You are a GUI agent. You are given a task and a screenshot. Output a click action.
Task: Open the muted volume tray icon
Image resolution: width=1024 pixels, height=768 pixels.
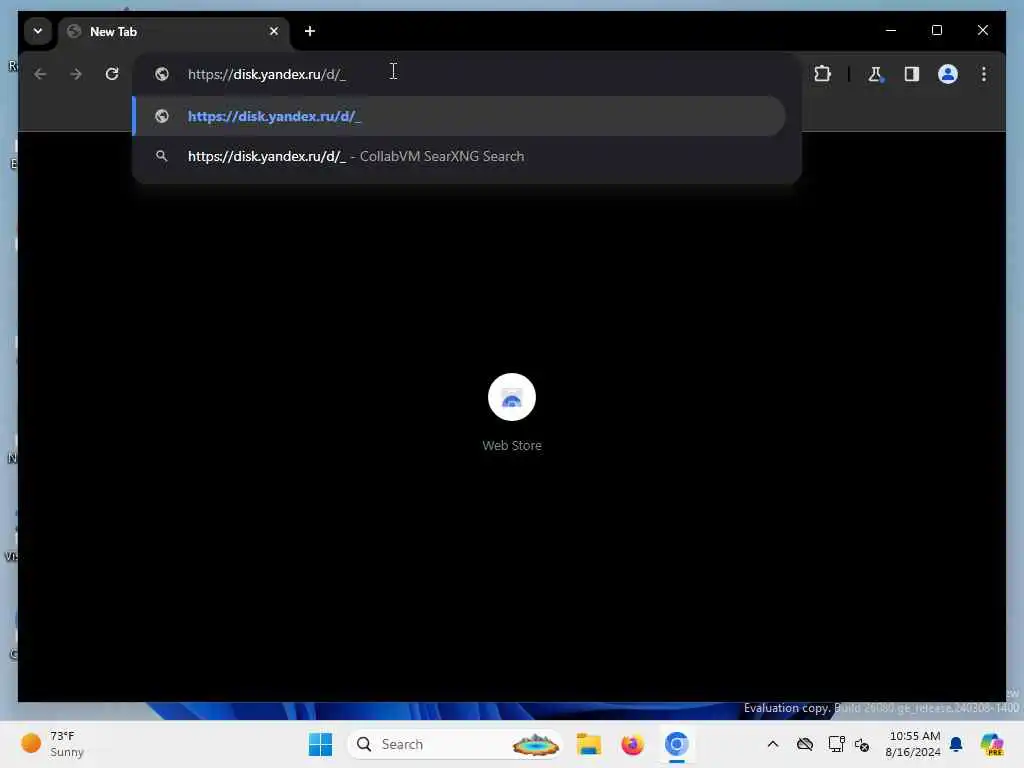point(861,744)
